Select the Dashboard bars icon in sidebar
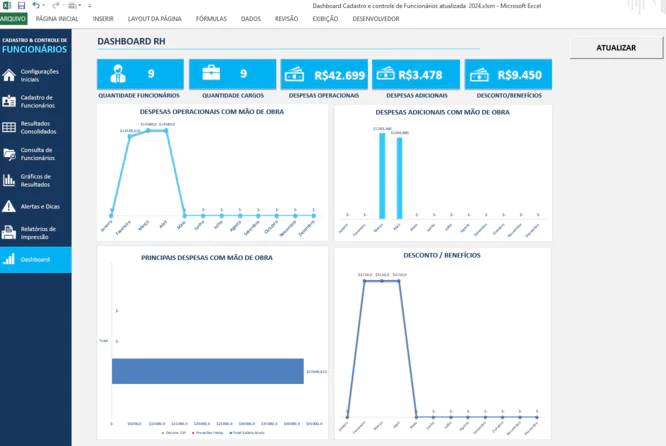This screenshot has width=666, height=446. [x=9, y=259]
